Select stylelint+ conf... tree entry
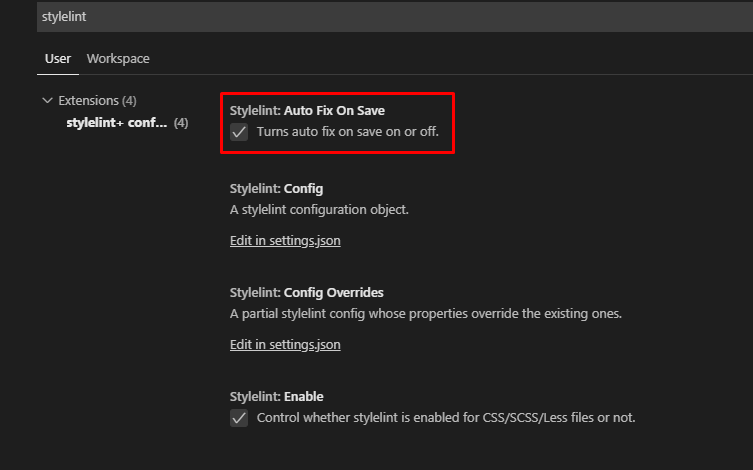 (117, 123)
